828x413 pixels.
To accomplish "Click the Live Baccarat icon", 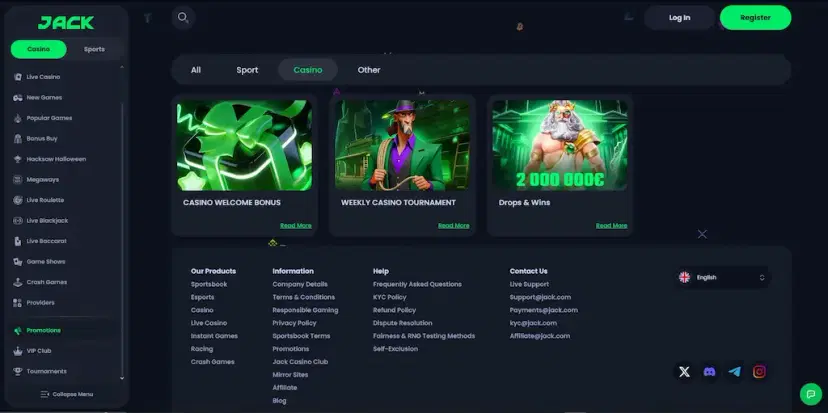I will point(18,241).
